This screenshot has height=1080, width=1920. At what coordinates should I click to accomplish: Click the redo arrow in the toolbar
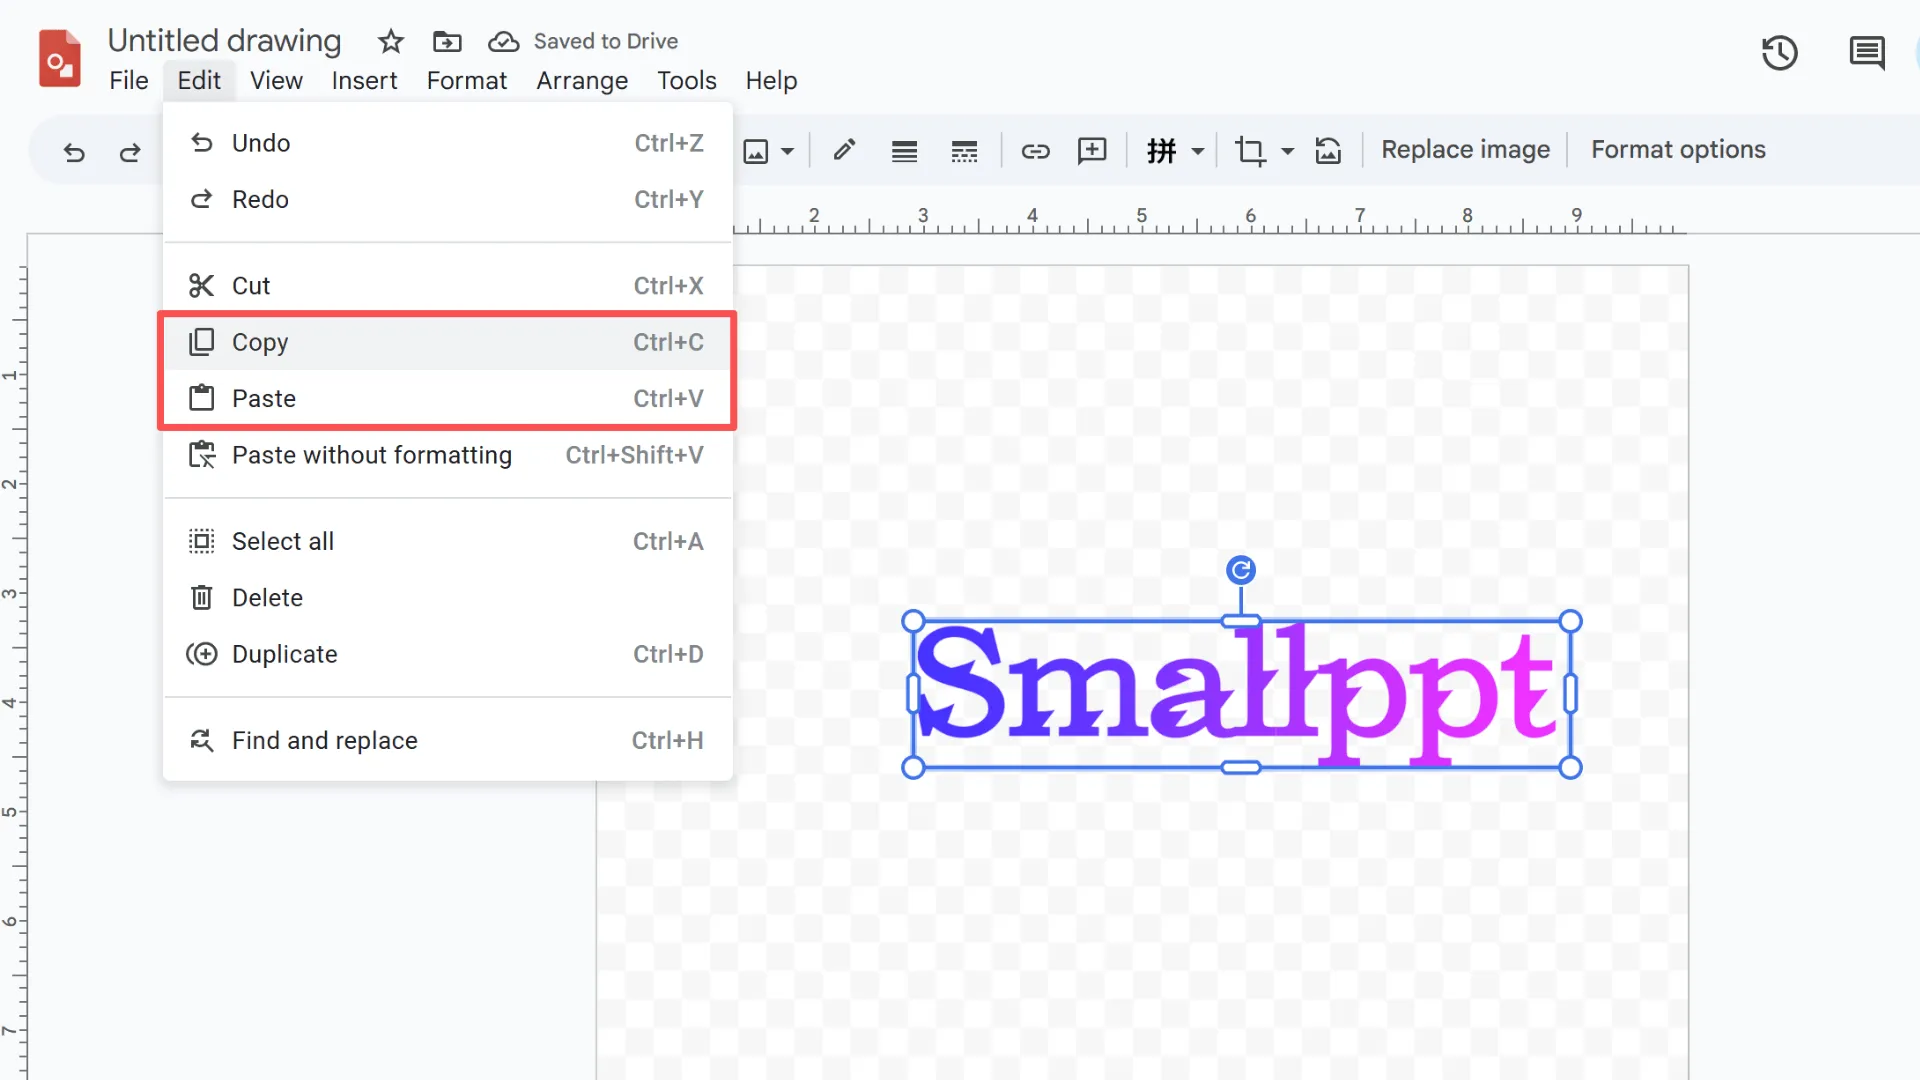tap(130, 152)
